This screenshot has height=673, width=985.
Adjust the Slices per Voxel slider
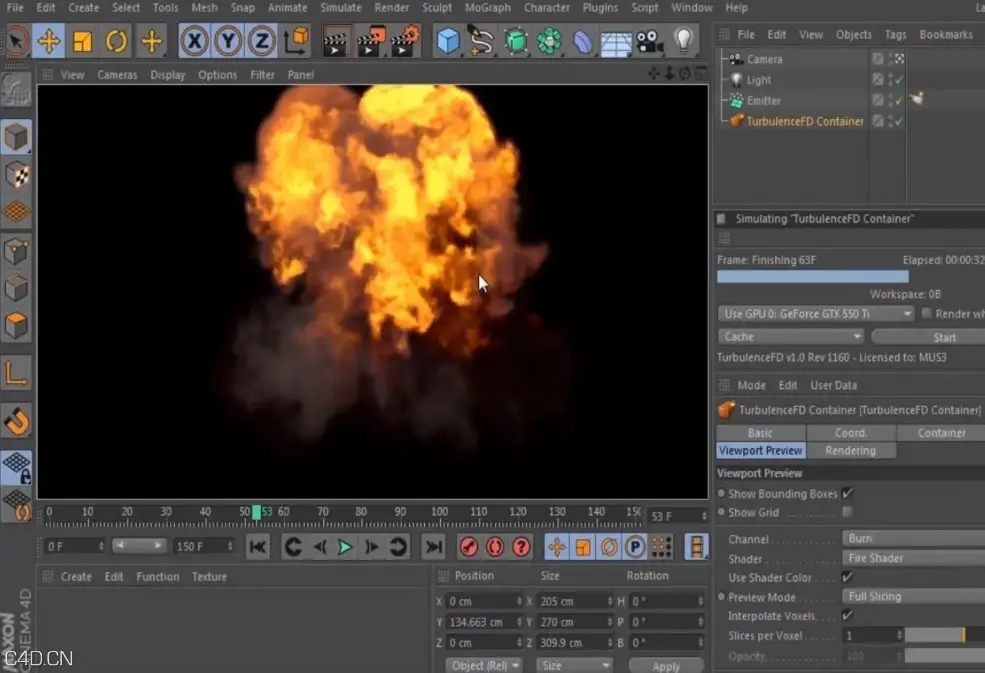tap(945, 635)
